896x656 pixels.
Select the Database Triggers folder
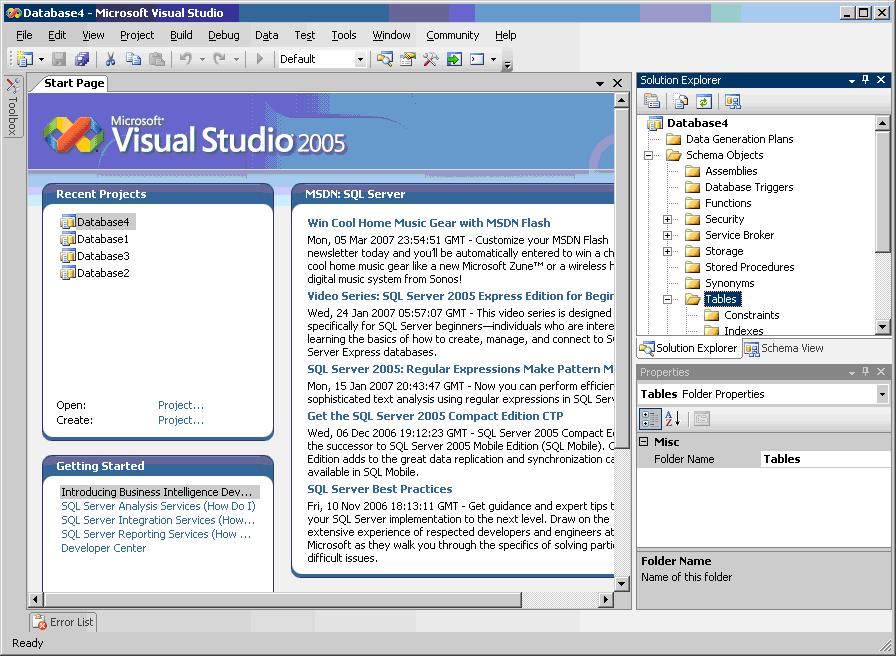tap(749, 187)
